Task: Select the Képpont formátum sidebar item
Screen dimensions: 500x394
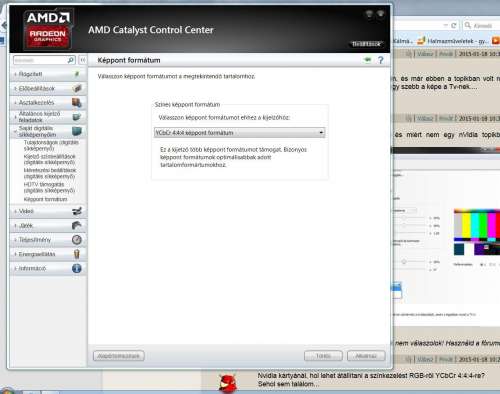Action: 46,199
